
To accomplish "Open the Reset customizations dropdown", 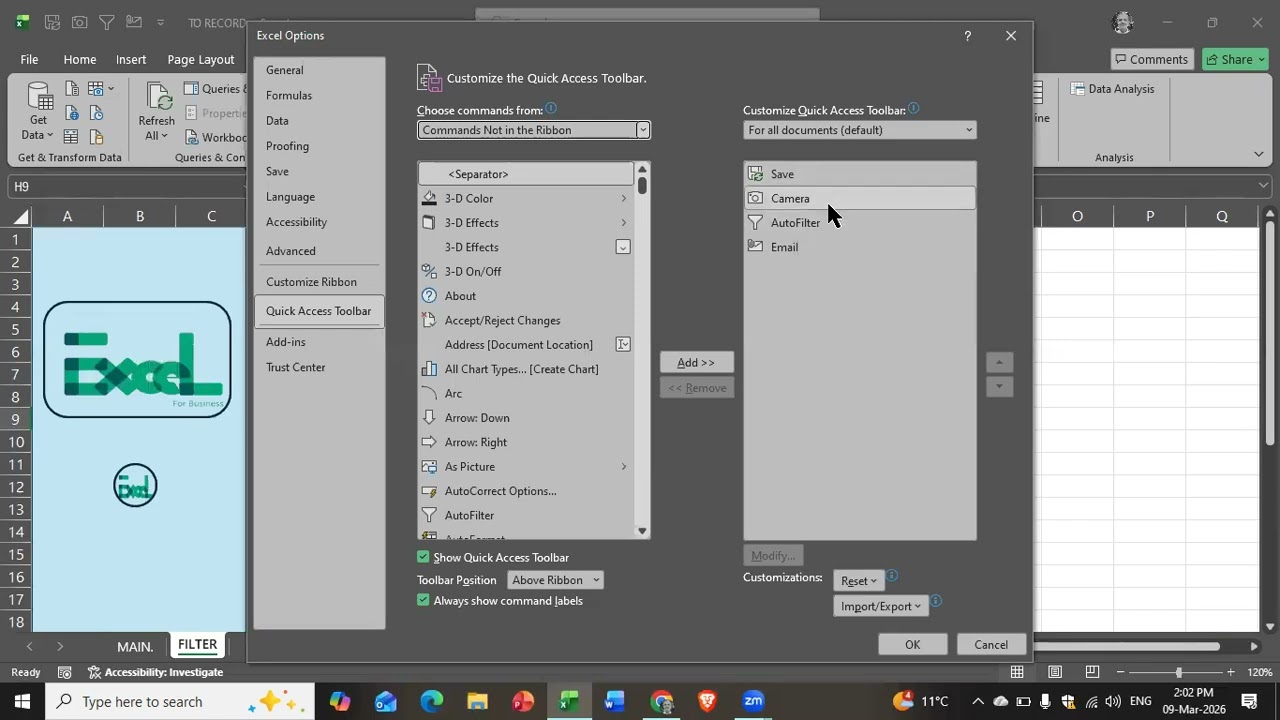I will 859,581.
